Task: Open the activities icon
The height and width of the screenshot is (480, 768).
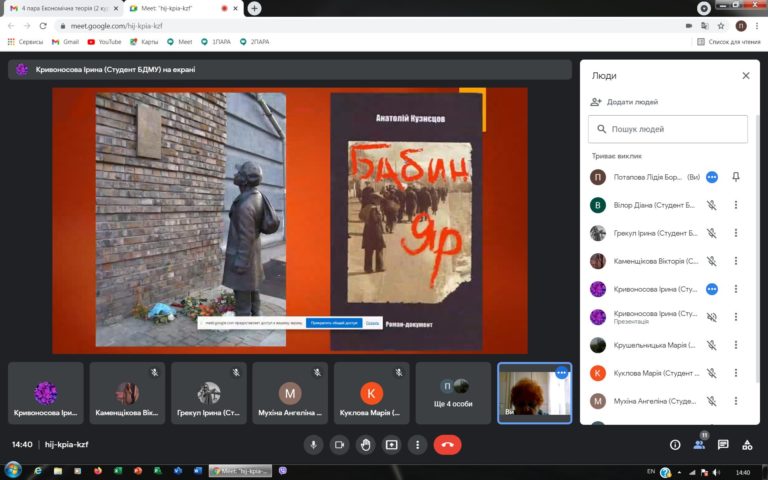Action: tap(747, 445)
